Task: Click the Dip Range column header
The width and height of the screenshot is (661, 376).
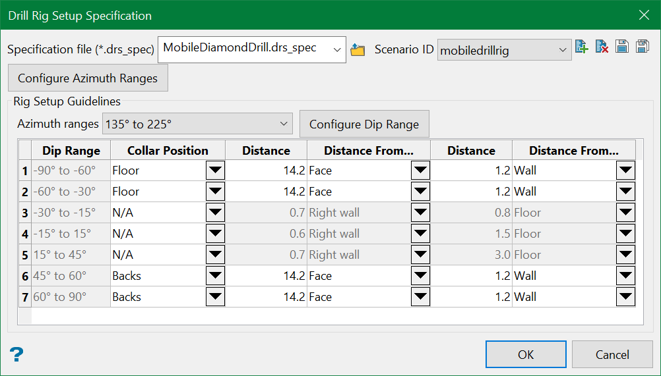Action: pyautogui.click(x=71, y=150)
